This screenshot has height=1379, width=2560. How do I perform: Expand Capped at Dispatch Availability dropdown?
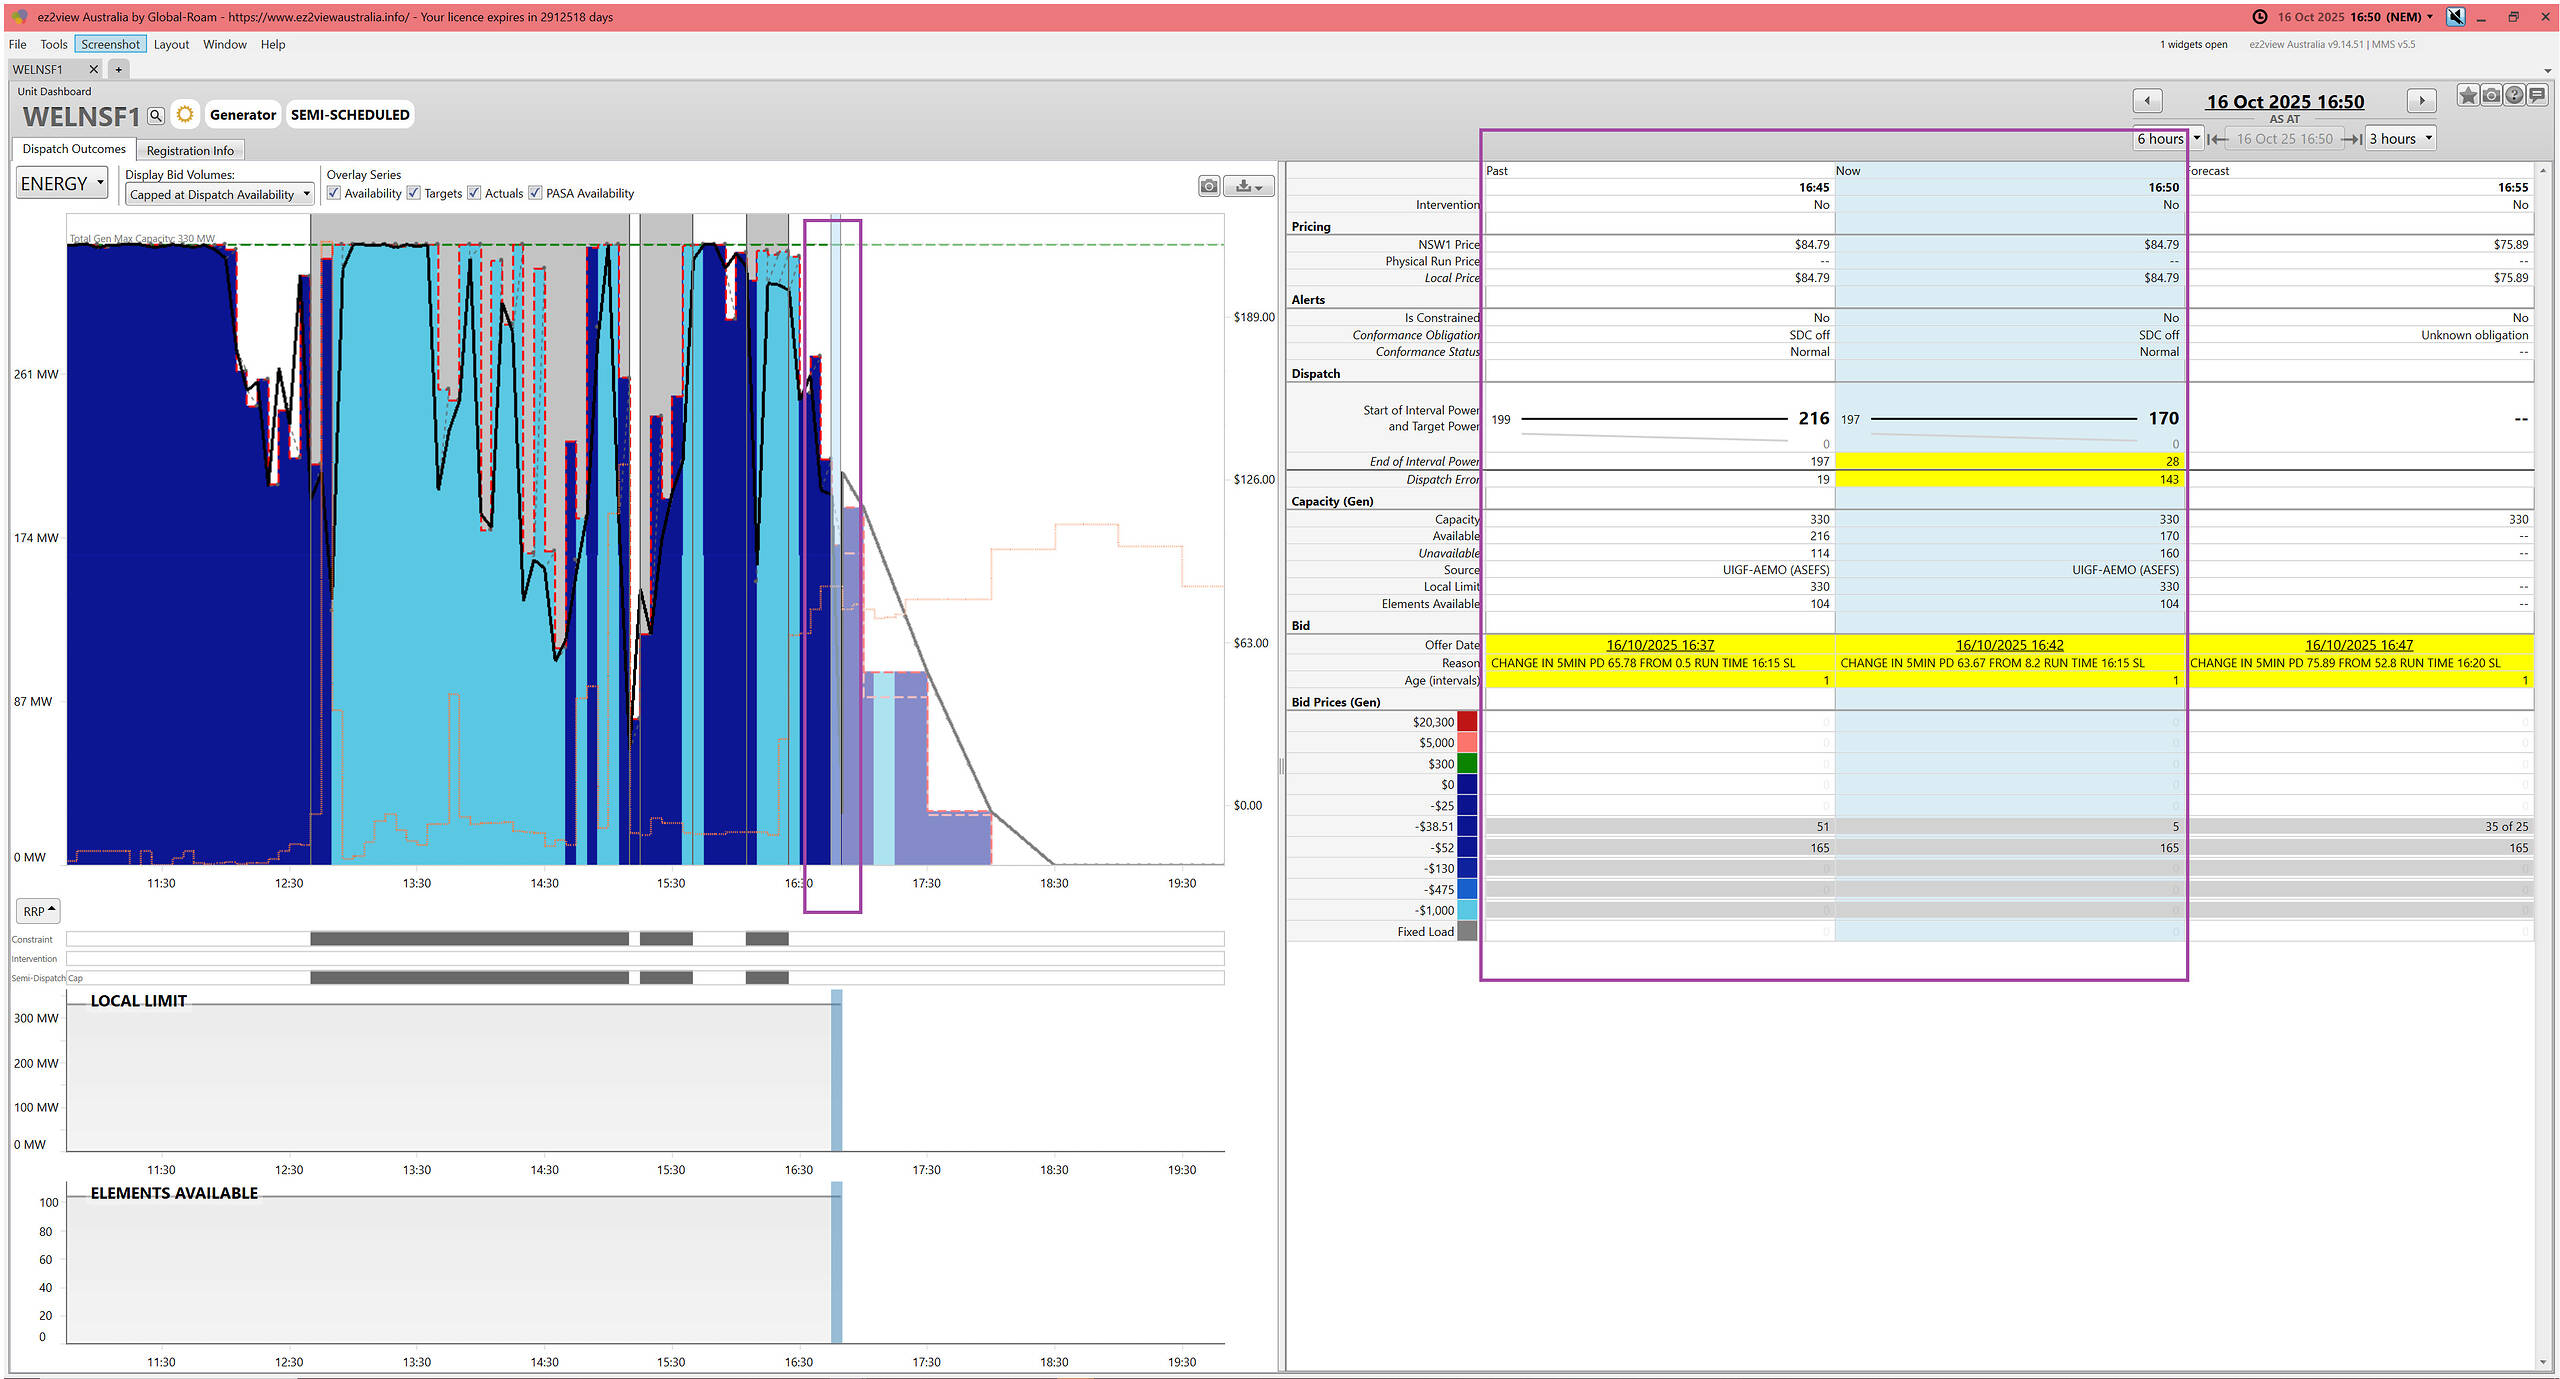pos(219,195)
